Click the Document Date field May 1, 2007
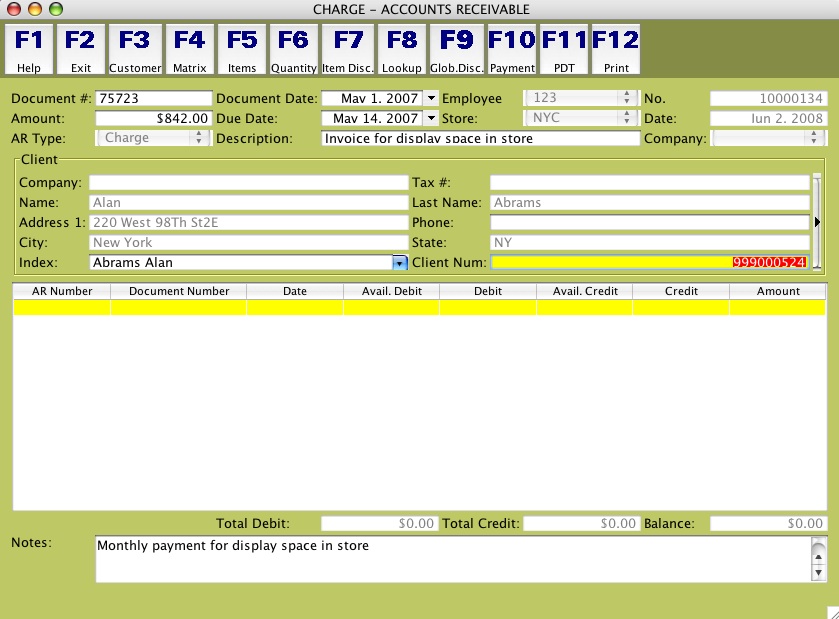 [x=372, y=98]
